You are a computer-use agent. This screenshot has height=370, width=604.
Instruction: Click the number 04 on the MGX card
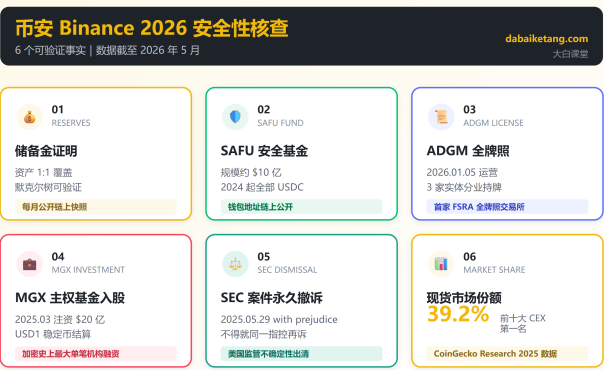pyautogui.click(x=58, y=257)
